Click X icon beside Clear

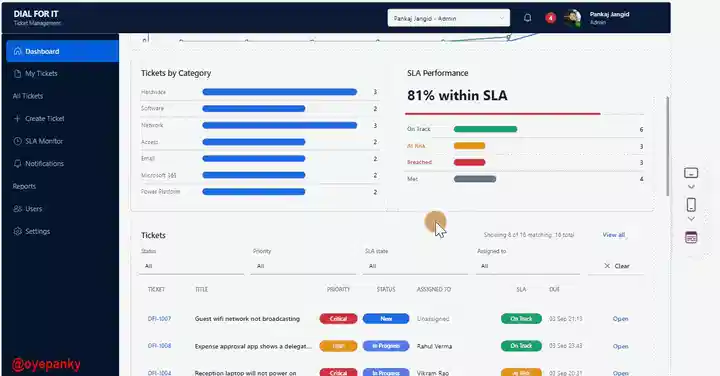tap(607, 266)
